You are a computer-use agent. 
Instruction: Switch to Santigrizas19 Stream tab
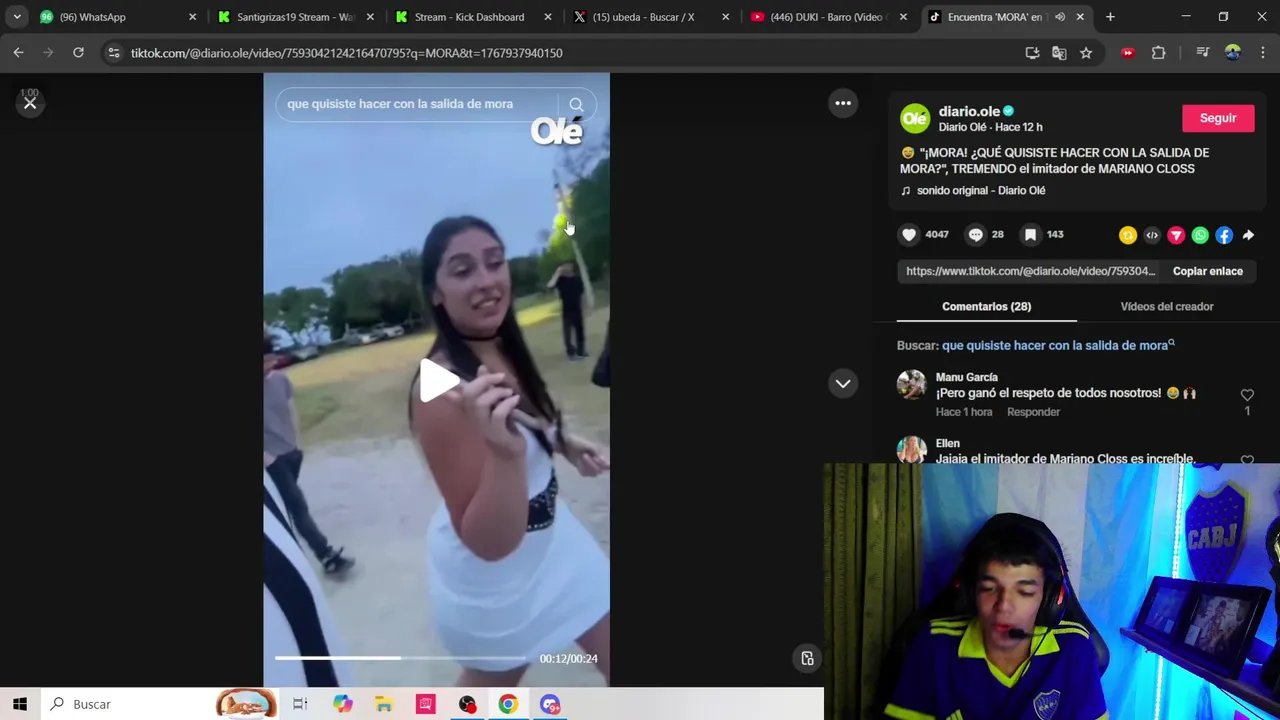click(295, 17)
